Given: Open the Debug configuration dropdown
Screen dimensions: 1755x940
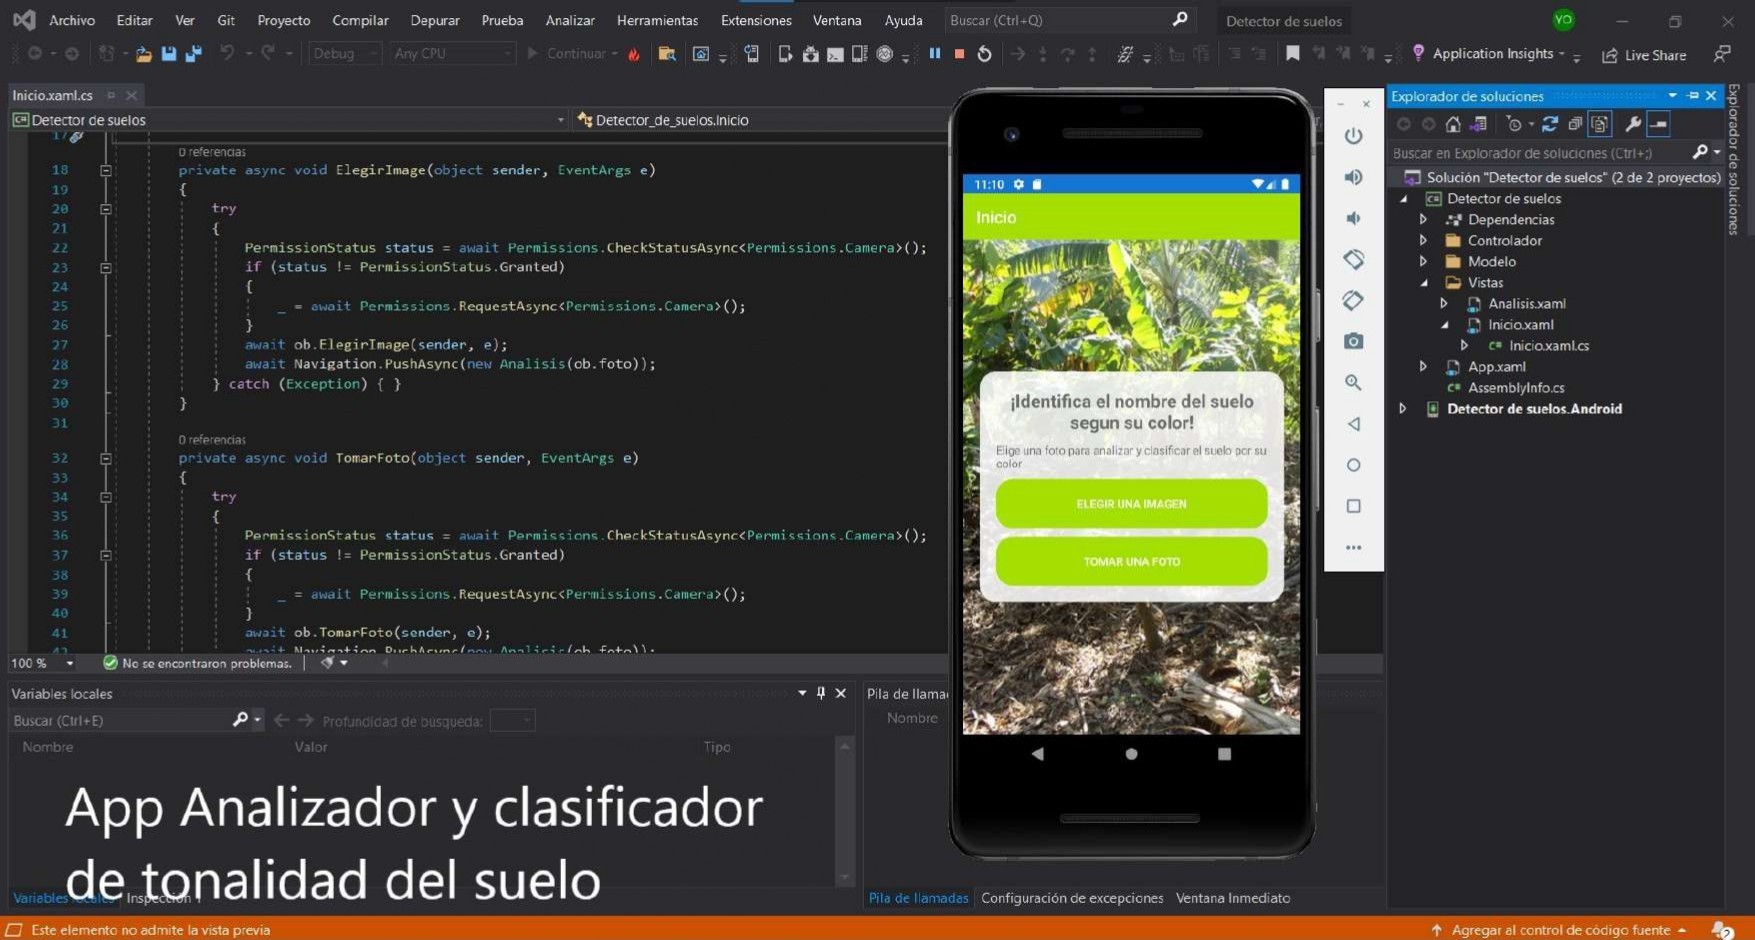Looking at the screenshot, I should (x=345, y=54).
